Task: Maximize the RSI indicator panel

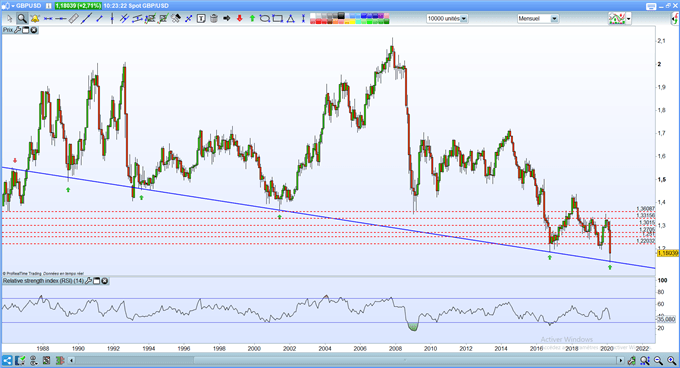Action: (97, 281)
